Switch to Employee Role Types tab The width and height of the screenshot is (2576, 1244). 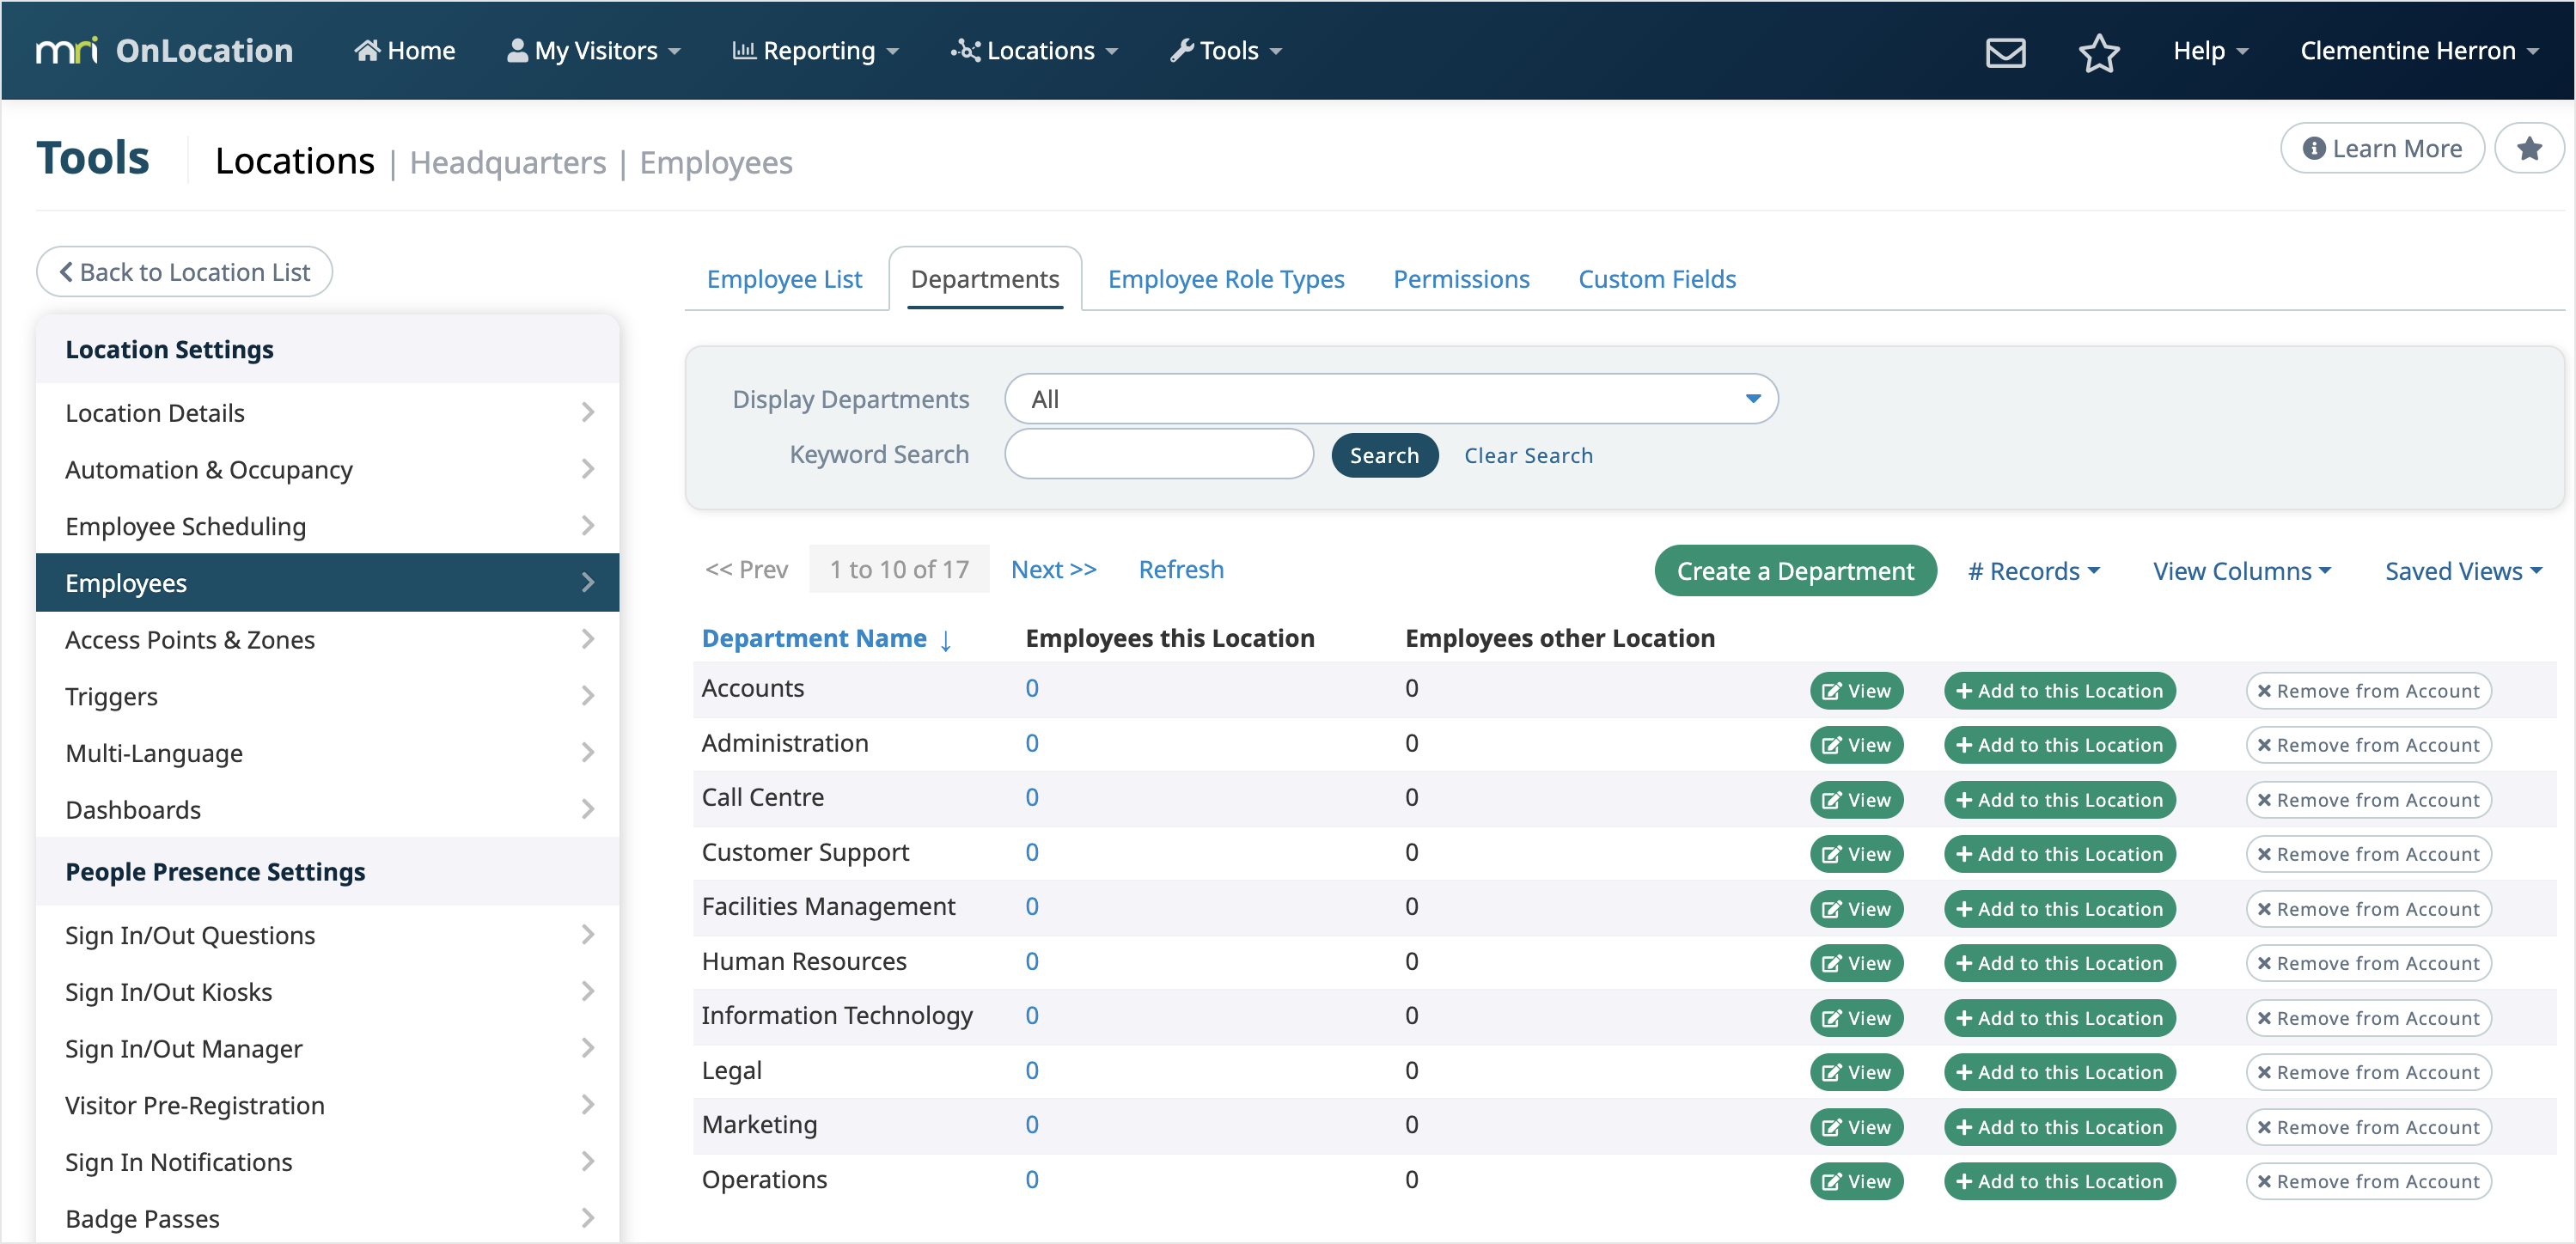coord(1226,279)
